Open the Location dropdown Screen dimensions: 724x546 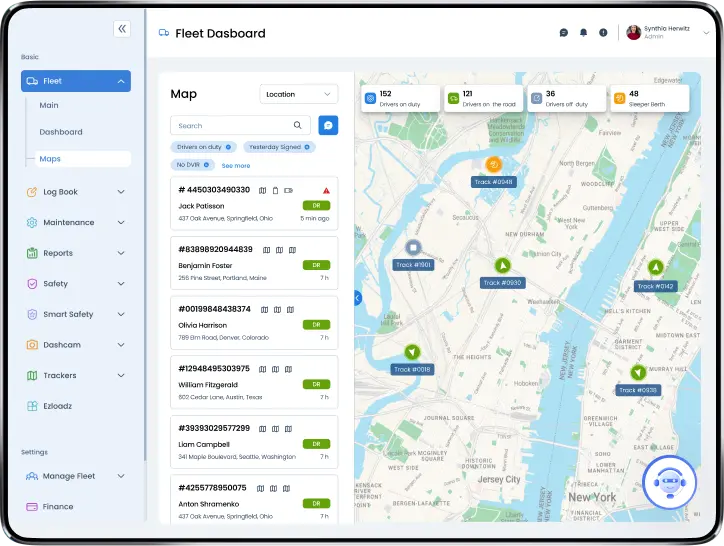coord(299,94)
